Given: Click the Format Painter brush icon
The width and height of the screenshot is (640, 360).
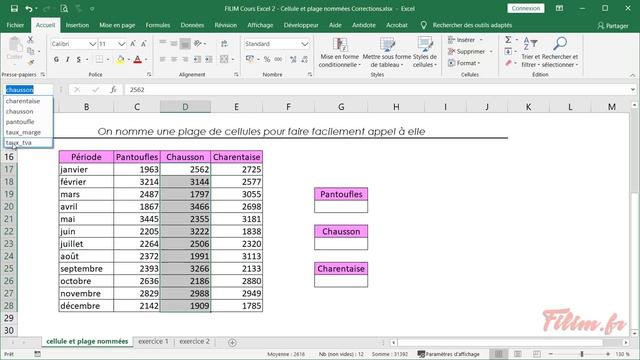Looking at the screenshot, I should [31, 62].
